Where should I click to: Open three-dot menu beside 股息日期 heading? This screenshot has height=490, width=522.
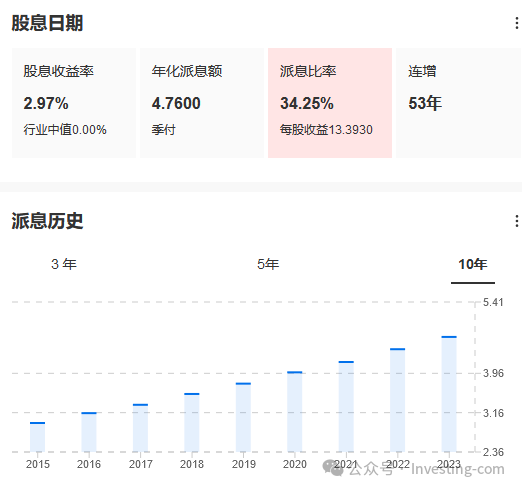click(x=516, y=23)
